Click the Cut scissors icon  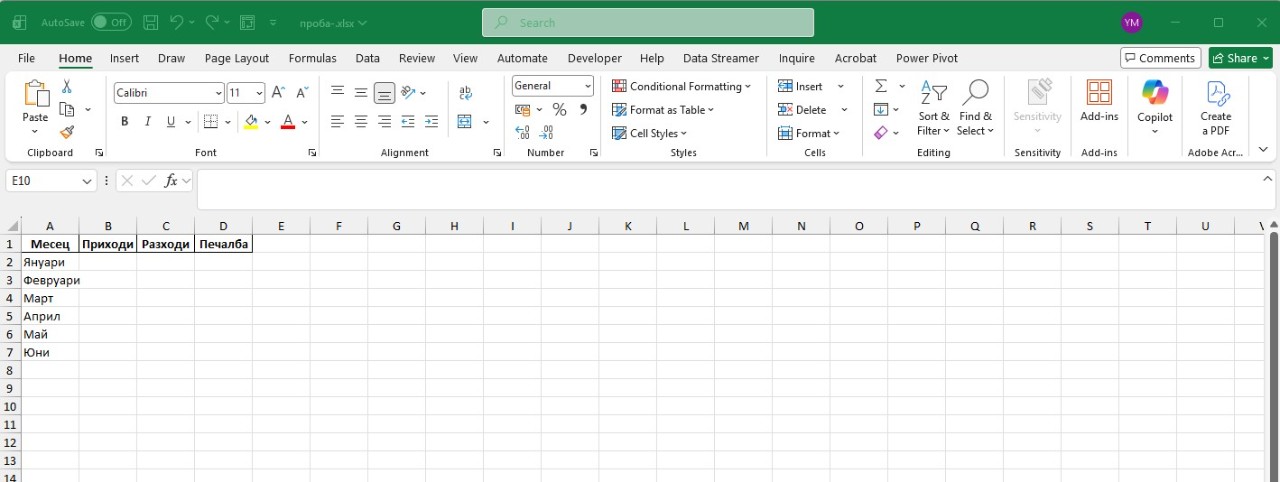67,87
